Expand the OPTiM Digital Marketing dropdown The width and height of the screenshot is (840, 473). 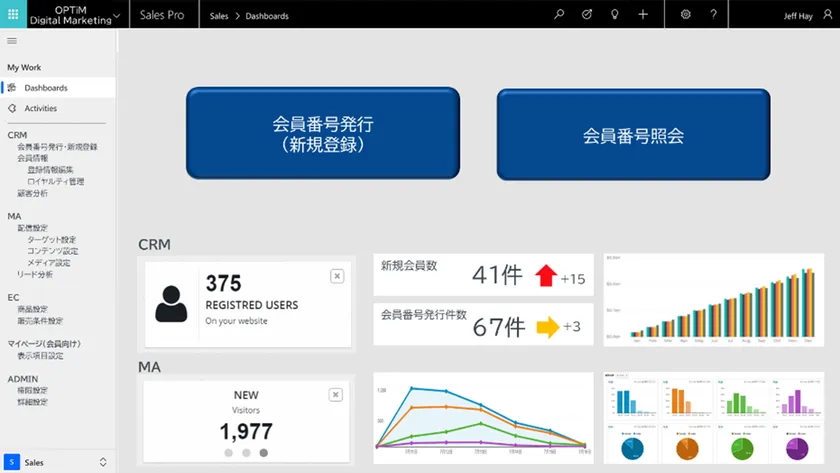pyautogui.click(x=117, y=16)
